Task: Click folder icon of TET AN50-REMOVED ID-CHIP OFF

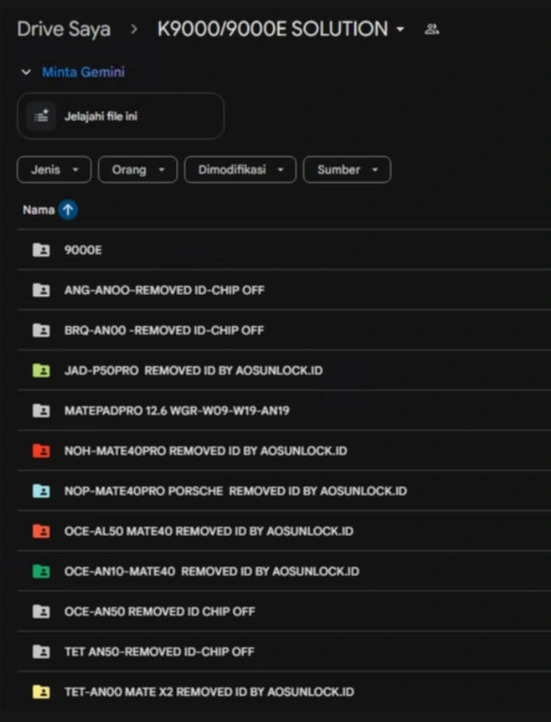Action: pos(41,652)
